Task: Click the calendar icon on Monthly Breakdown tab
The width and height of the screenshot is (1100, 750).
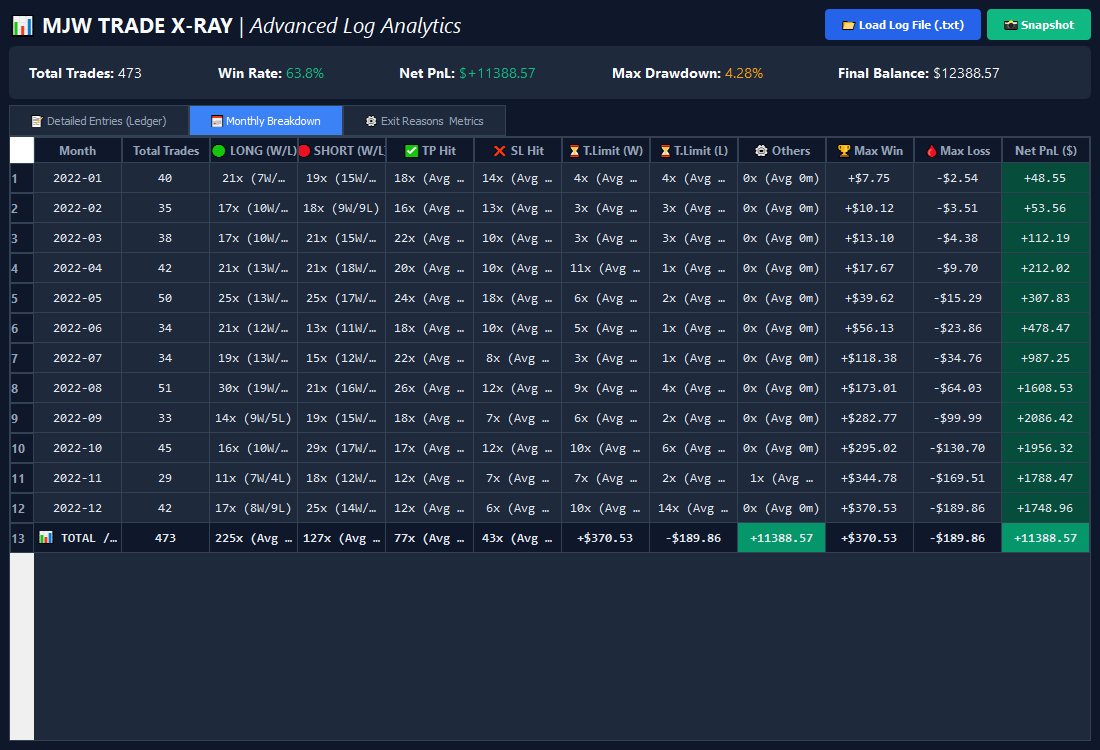Action: click(217, 121)
